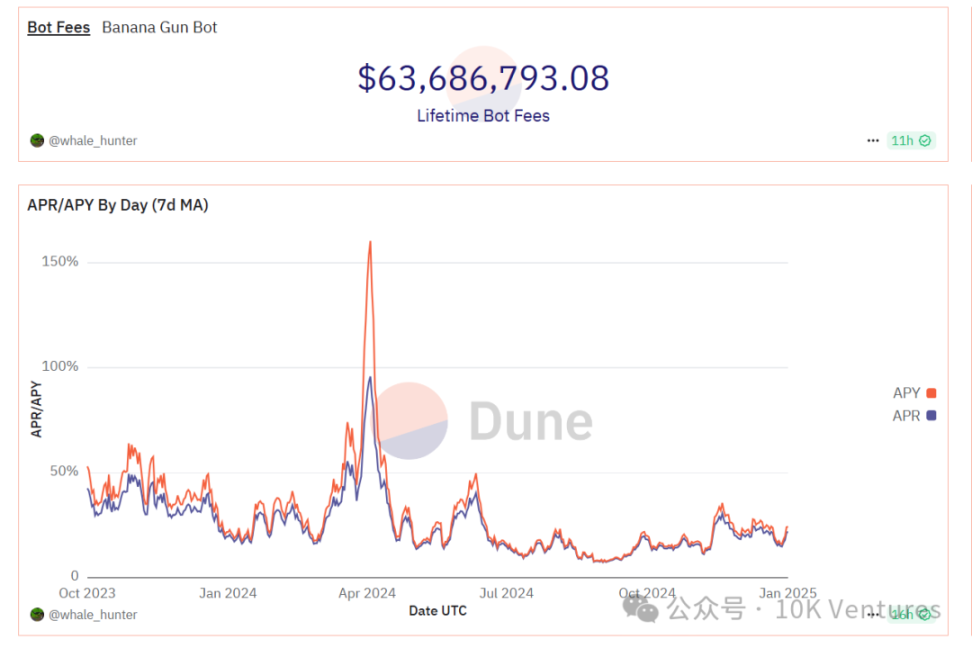Click the Date UTC axis title
972x648 pixels.
(x=438, y=611)
